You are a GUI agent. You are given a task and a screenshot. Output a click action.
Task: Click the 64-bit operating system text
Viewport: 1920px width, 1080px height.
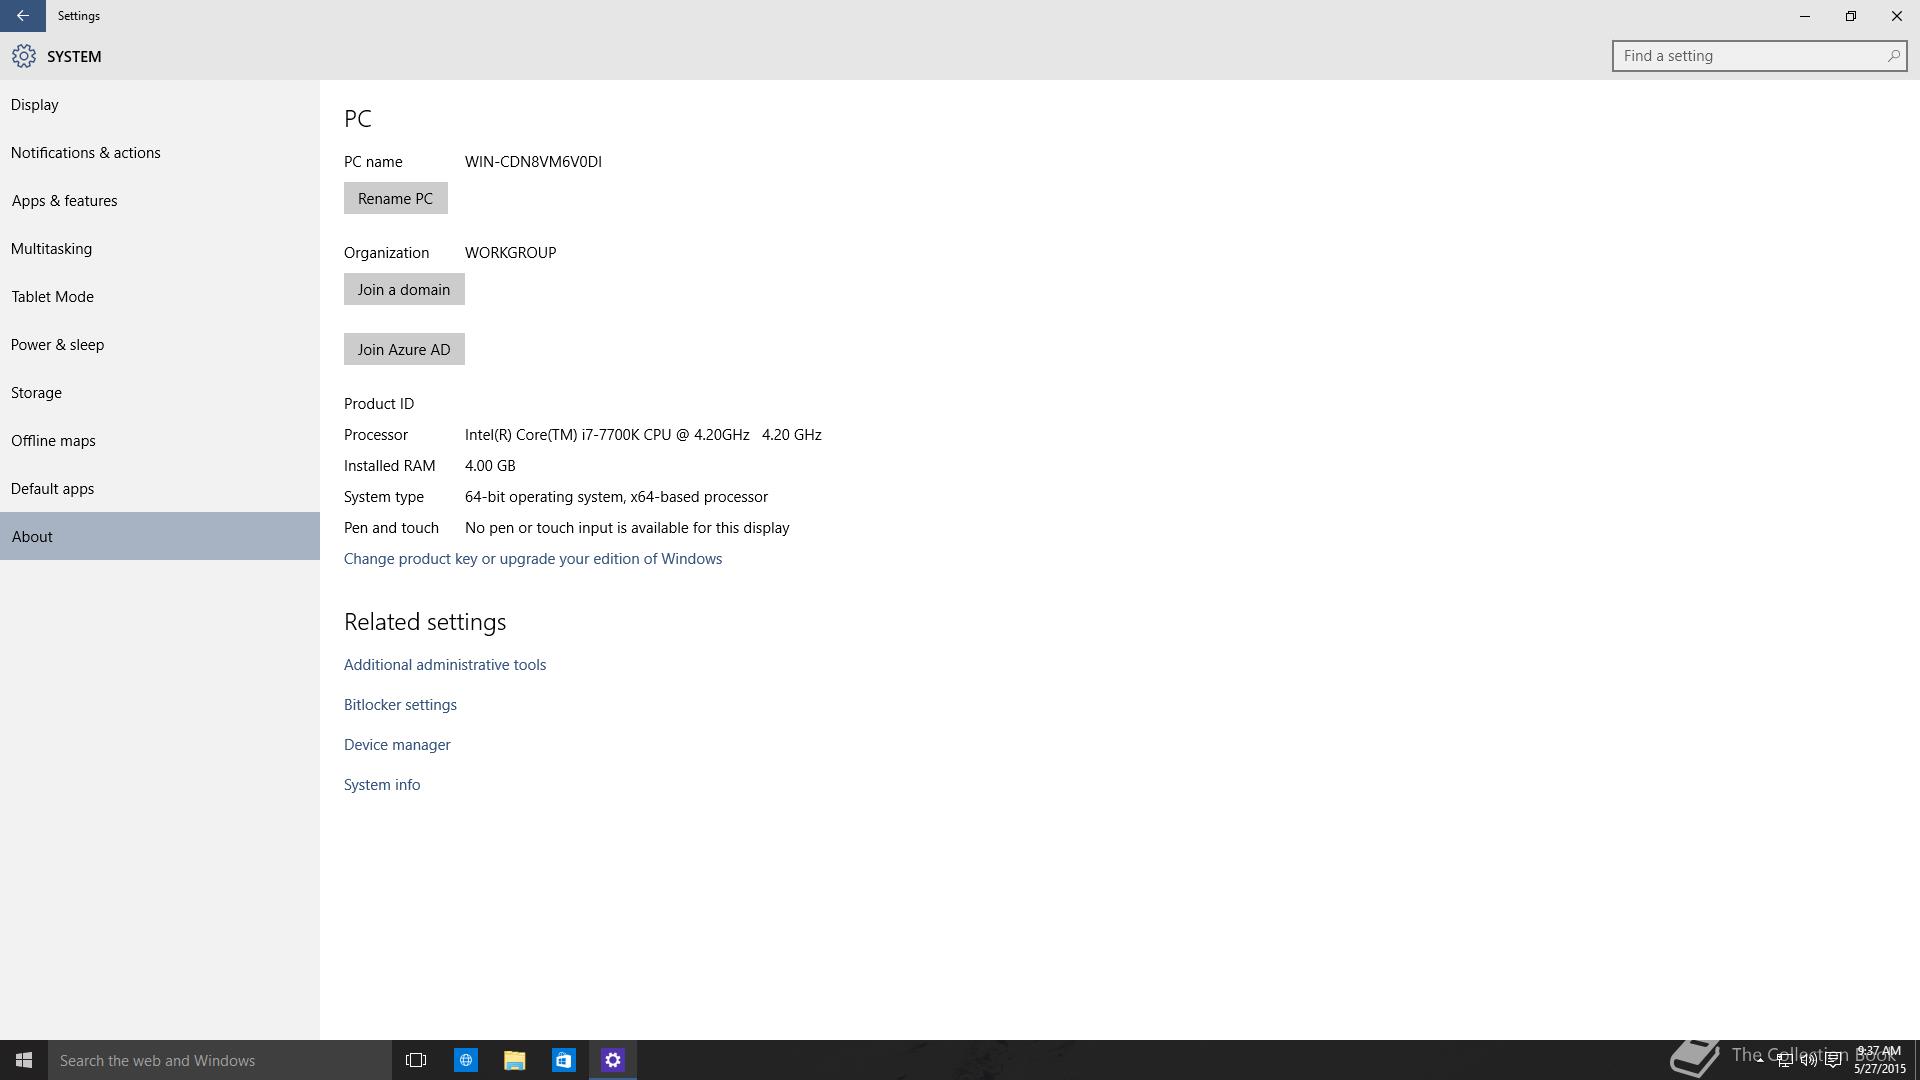click(616, 497)
